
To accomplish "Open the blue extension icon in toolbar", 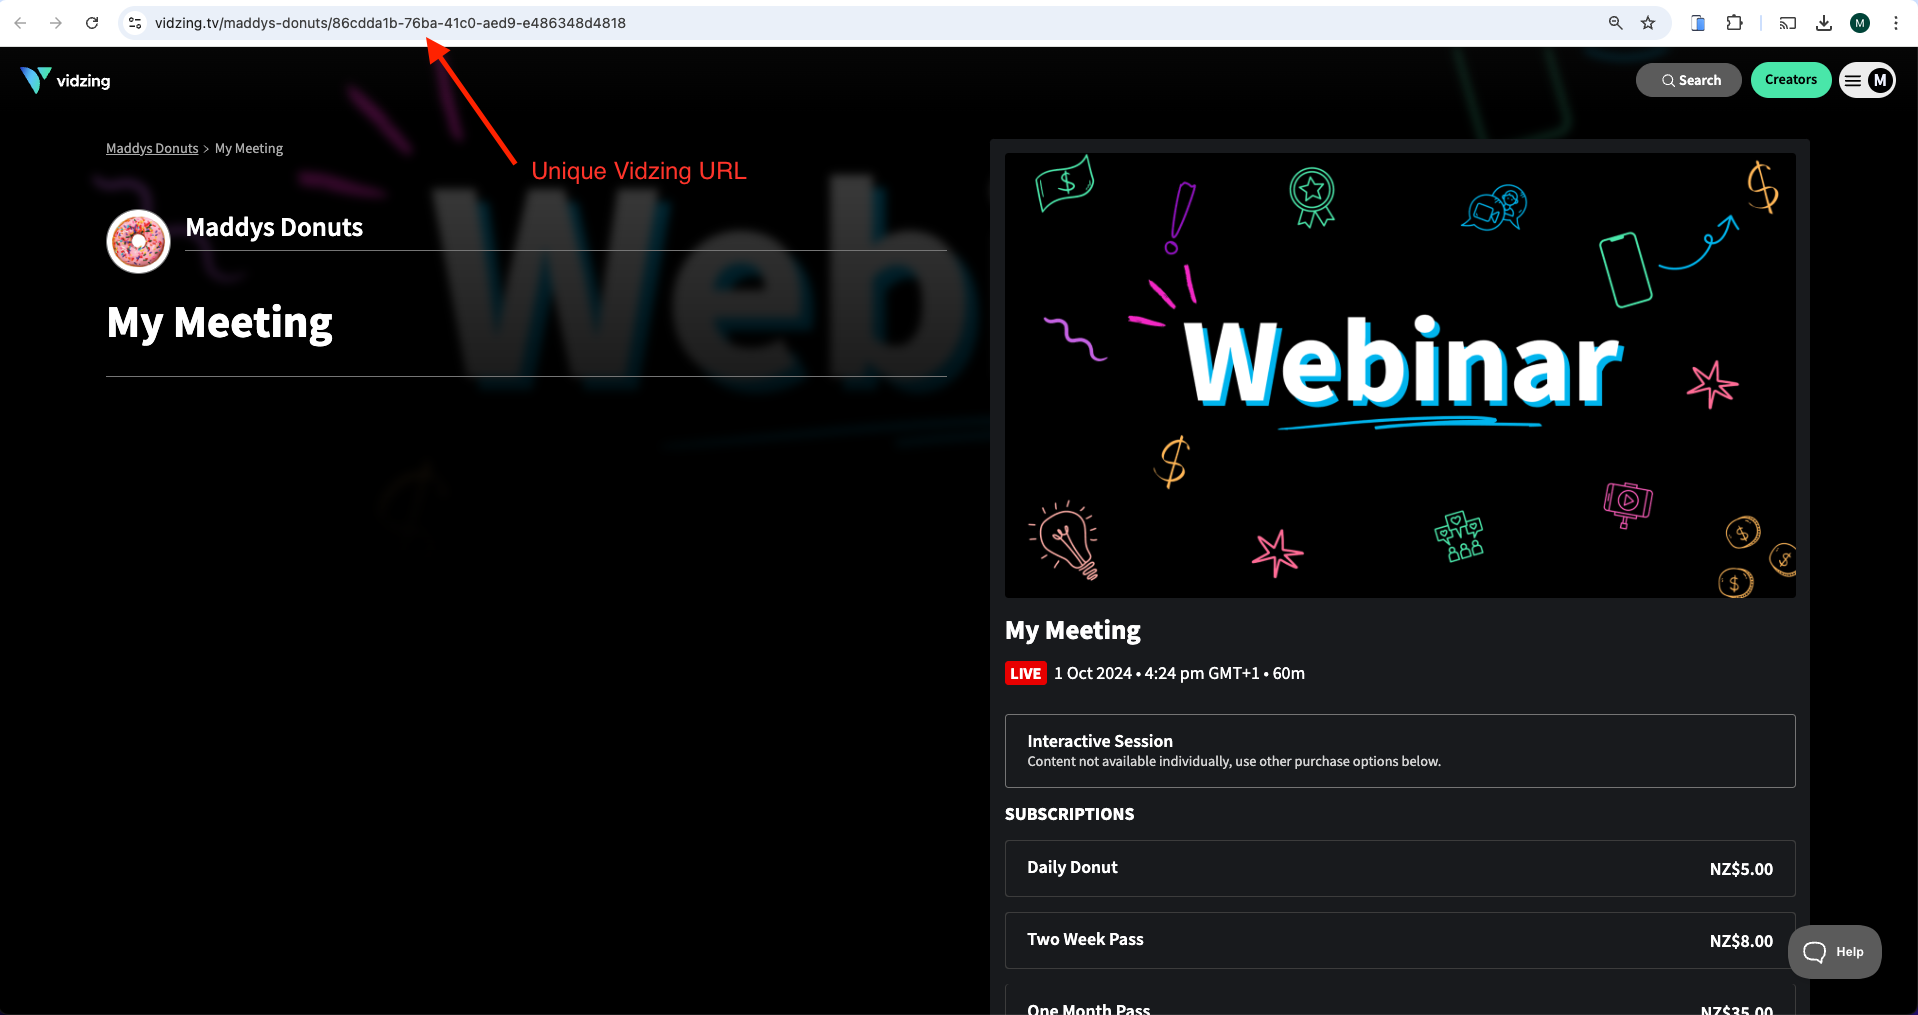I will point(1698,23).
